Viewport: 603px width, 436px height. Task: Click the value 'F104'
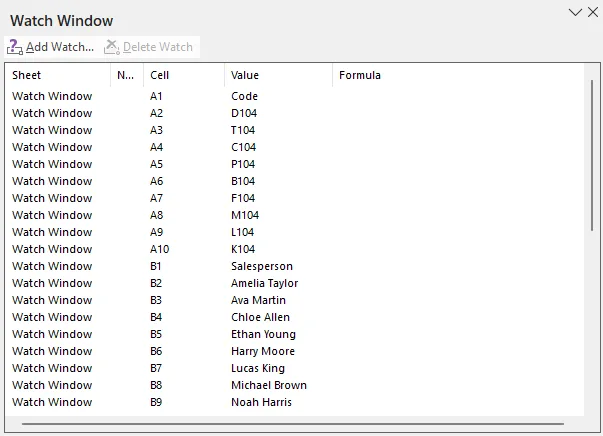[243, 198]
